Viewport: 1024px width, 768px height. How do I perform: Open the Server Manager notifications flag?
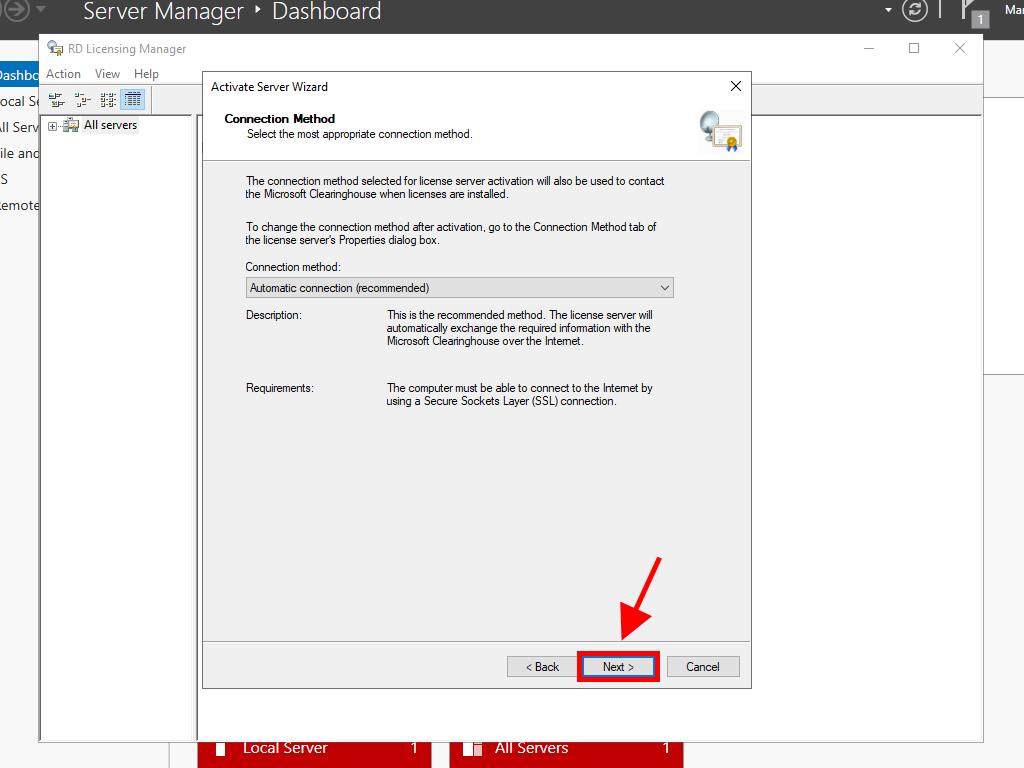974,13
